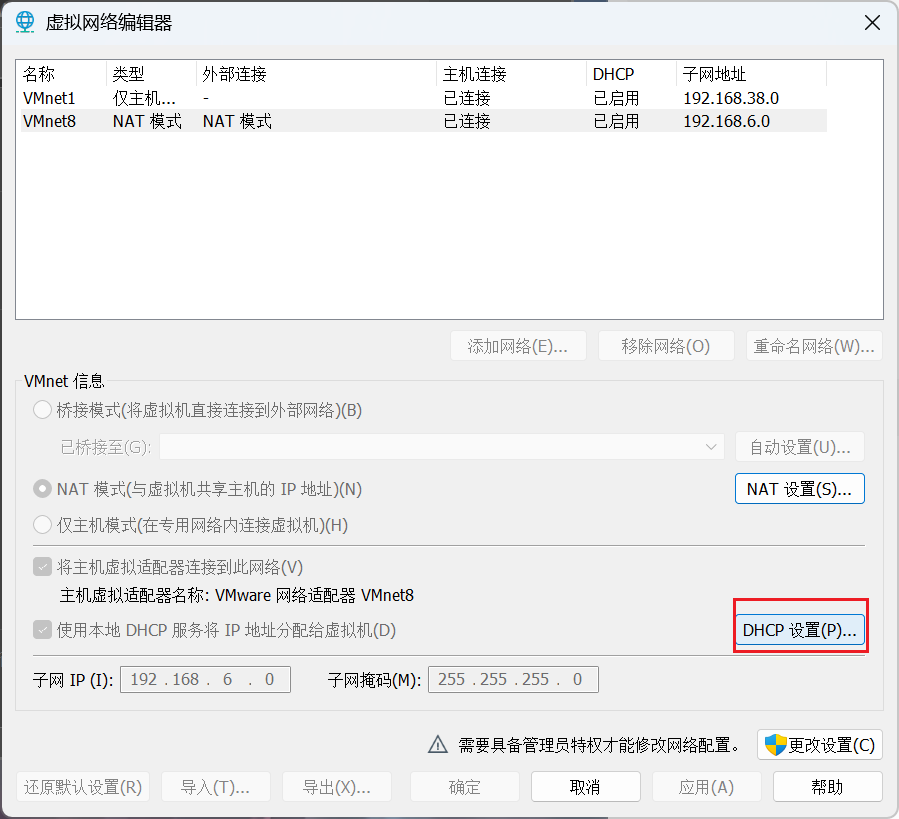Click 导入(T) button

(x=216, y=787)
